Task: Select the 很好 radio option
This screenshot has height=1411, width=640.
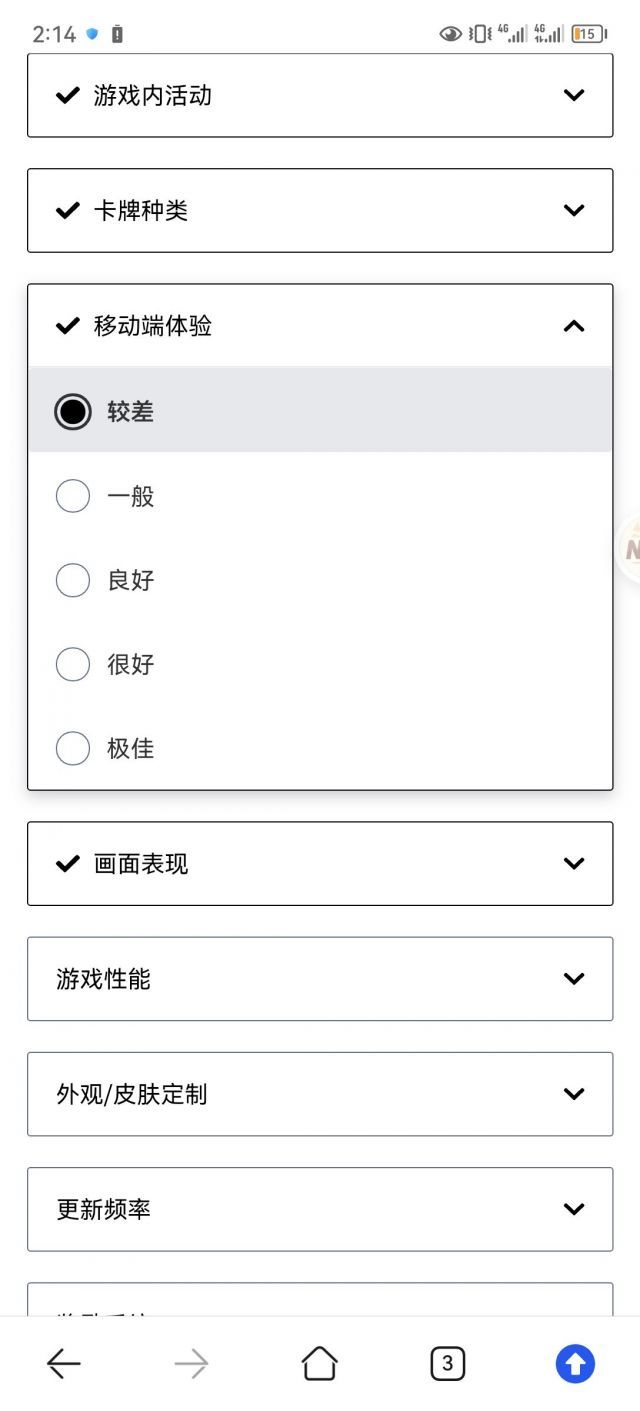Action: pos(320,664)
